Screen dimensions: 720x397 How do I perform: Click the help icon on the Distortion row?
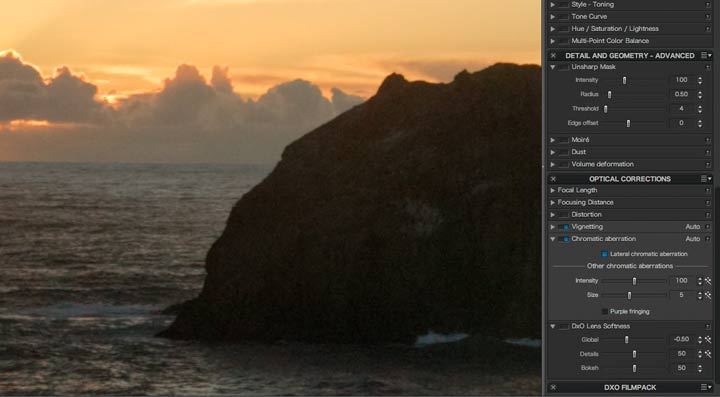(x=708, y=215)
